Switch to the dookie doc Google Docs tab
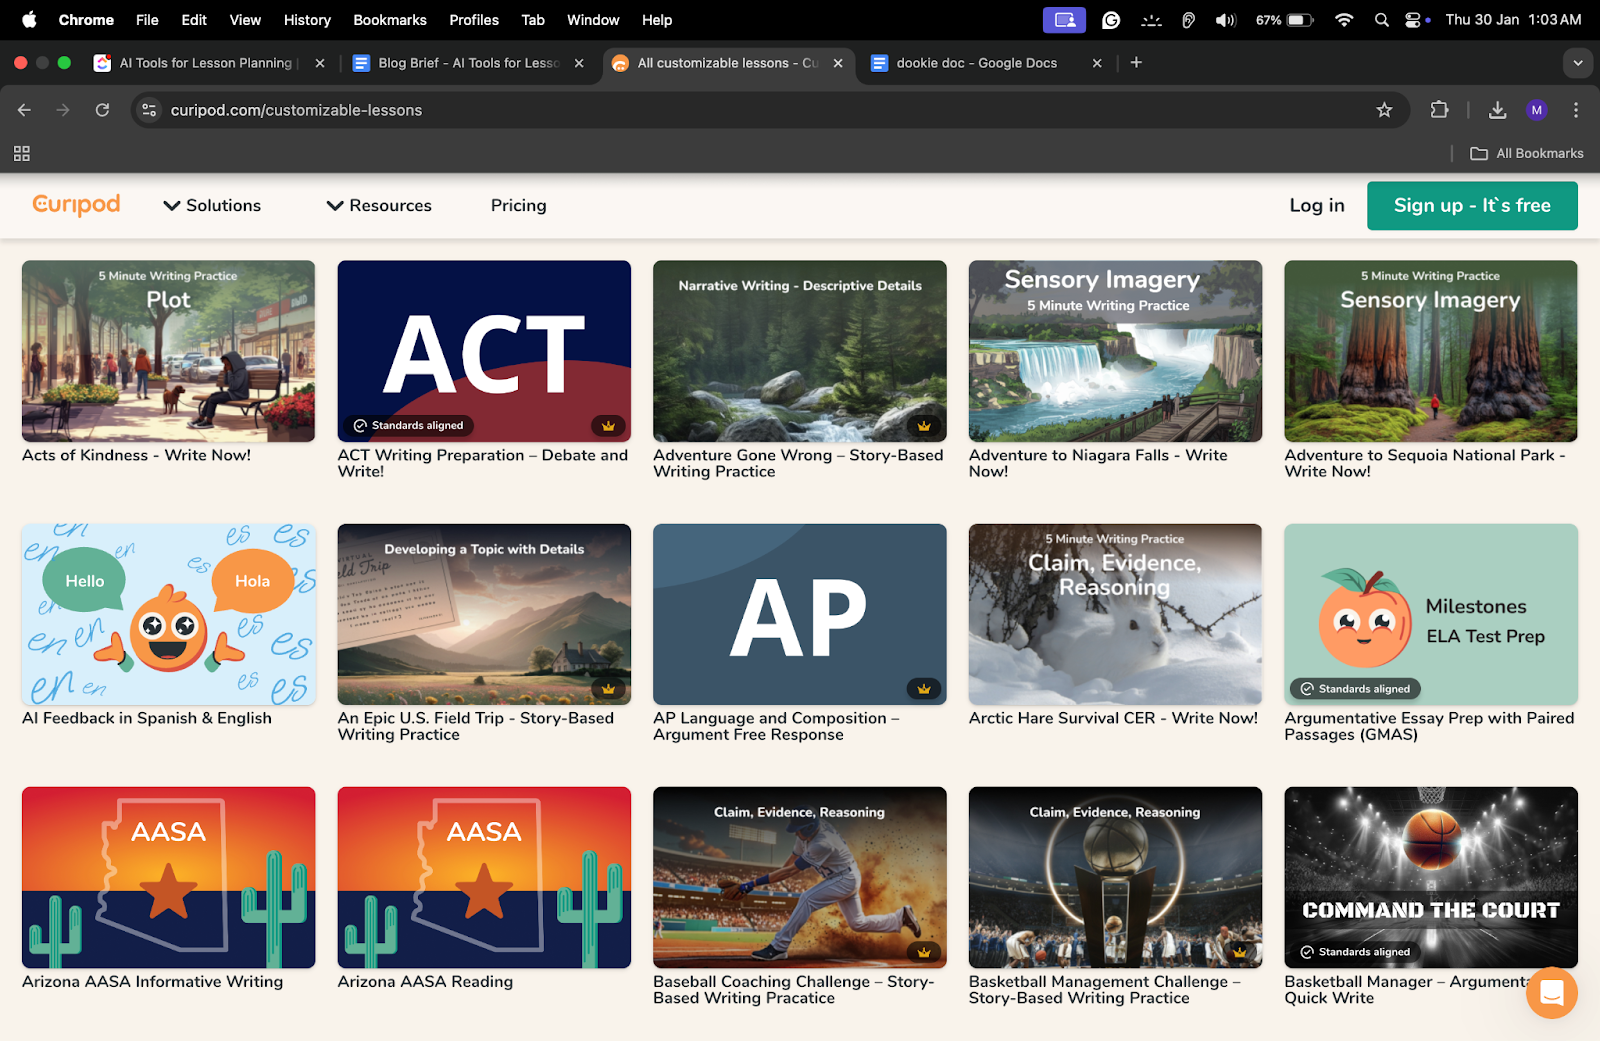This screenshot has width=1600, height=1041. click(975, 62)
